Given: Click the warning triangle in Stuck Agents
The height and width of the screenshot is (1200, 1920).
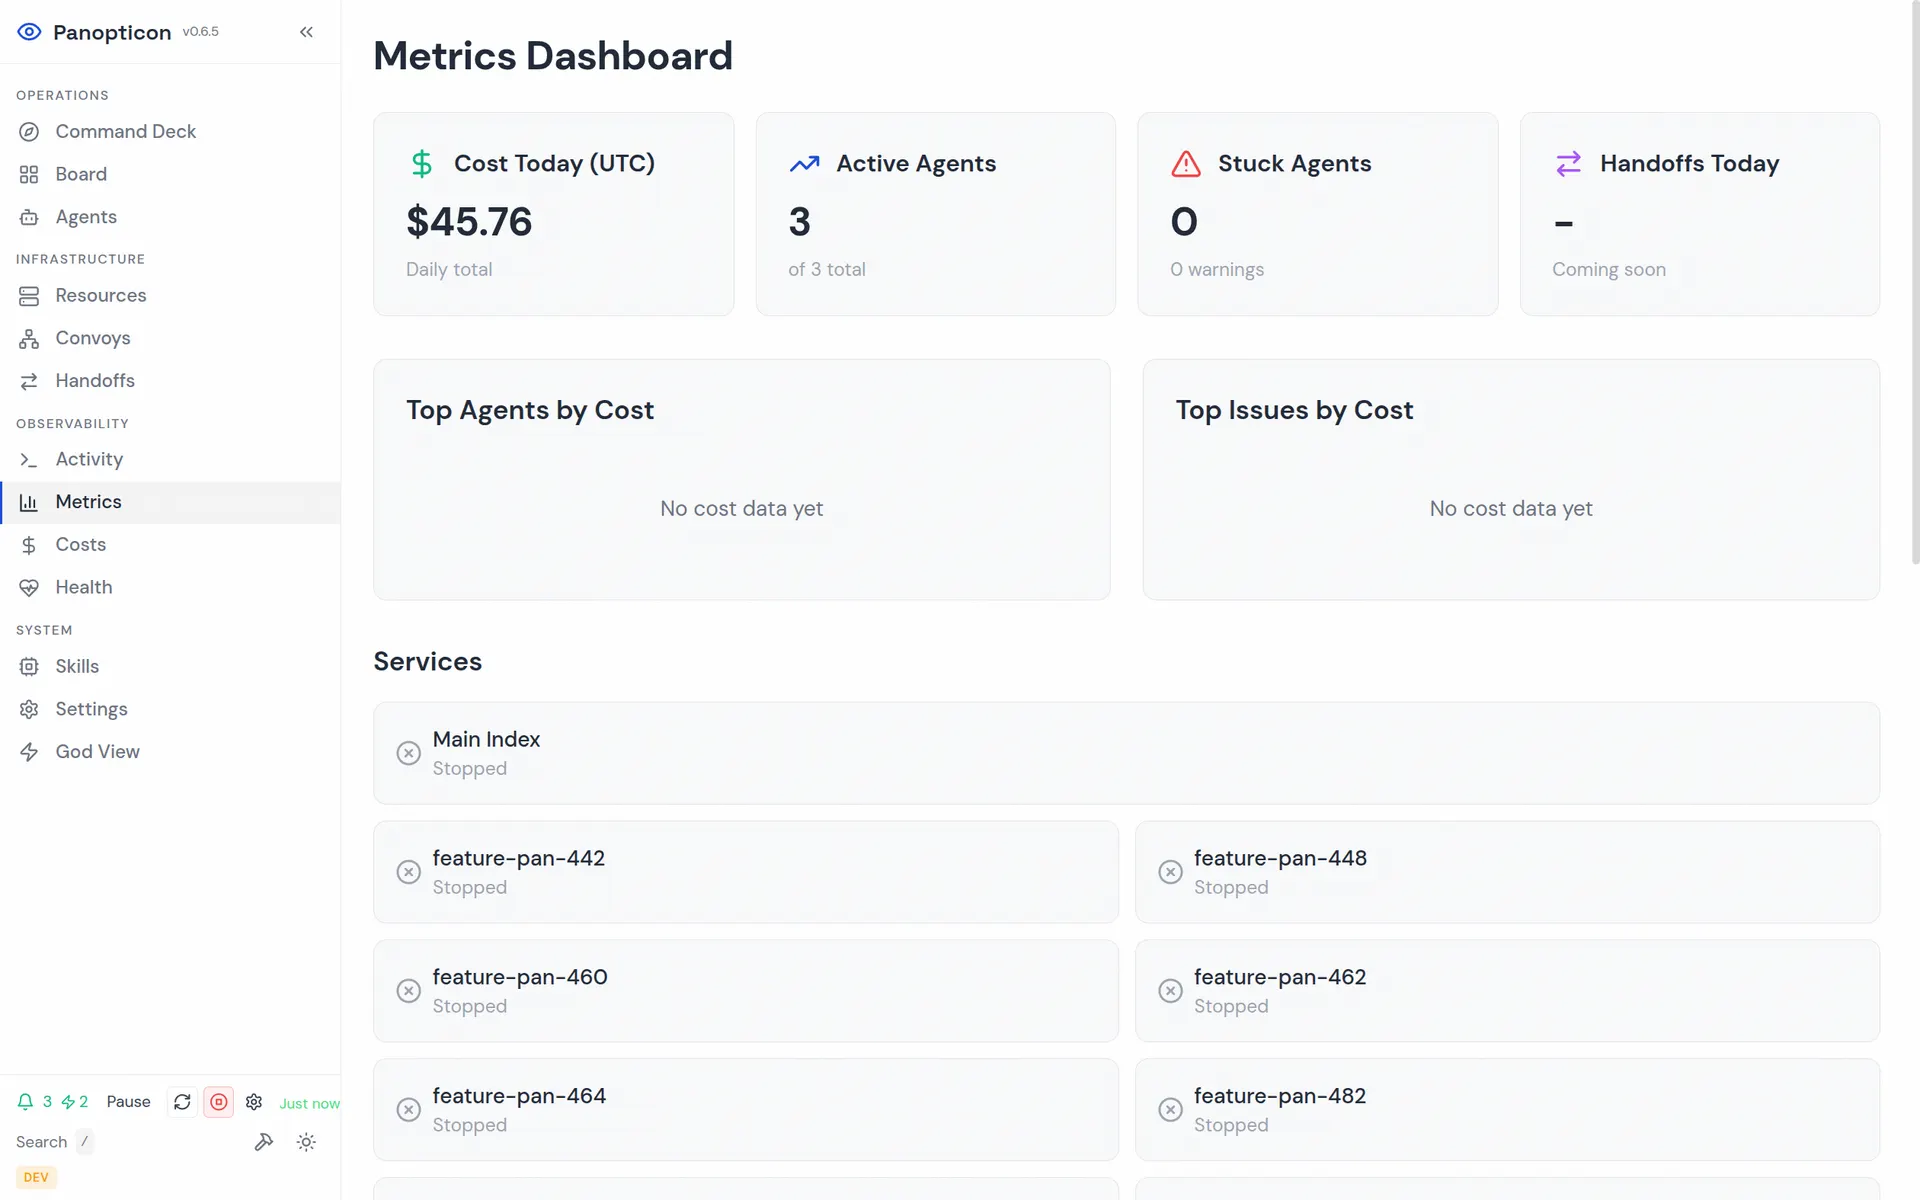Looking at the screenshot, I should coord(1186,163).
